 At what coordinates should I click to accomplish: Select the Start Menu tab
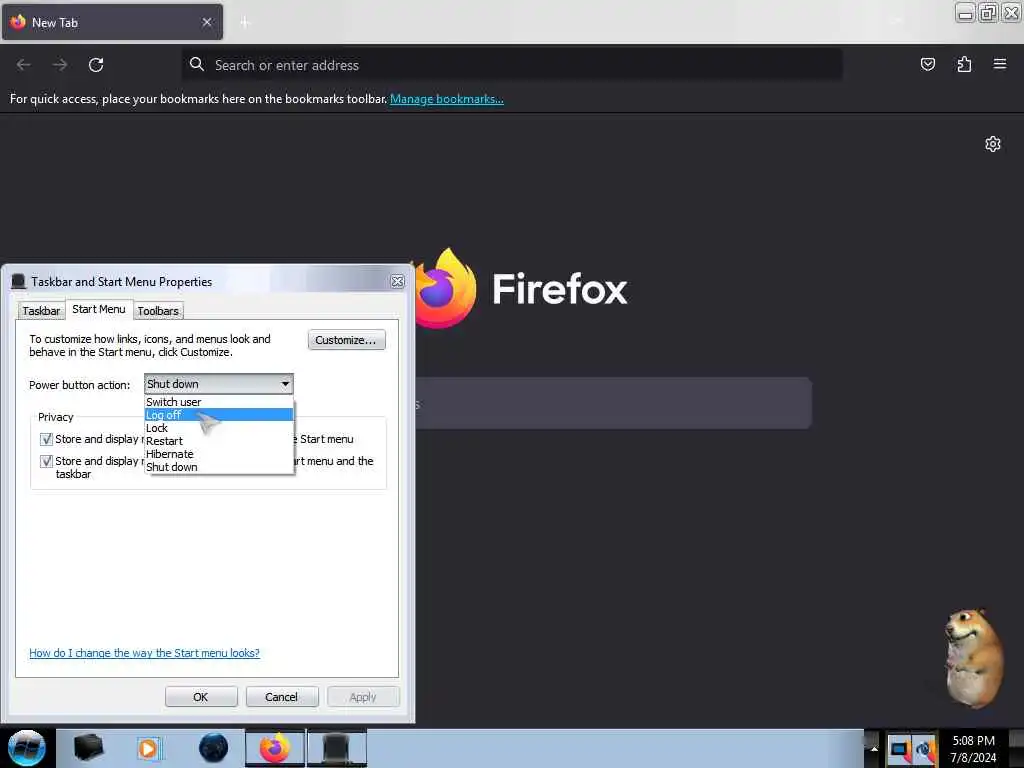[x=99, y=309]
